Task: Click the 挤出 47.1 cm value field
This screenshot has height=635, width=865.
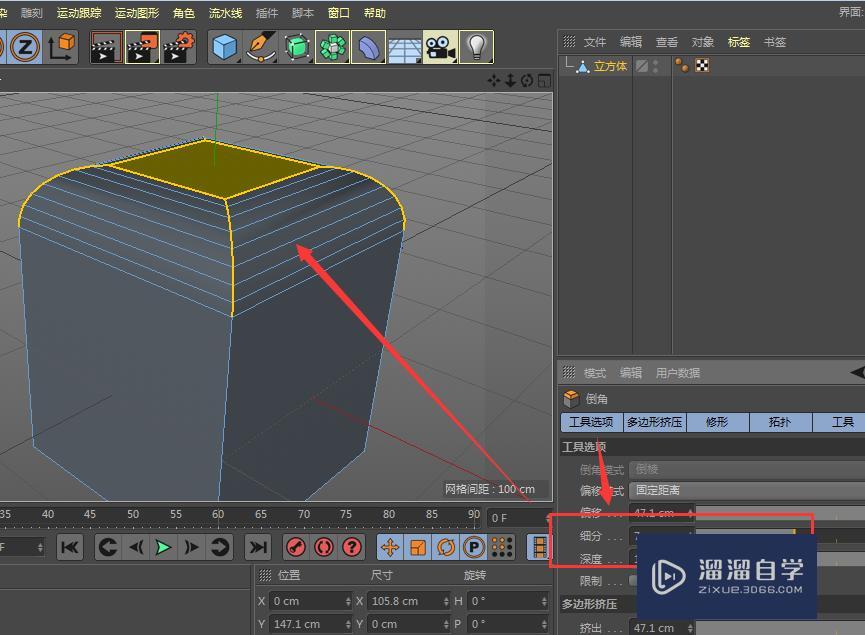Action: (x=661, y=628)
